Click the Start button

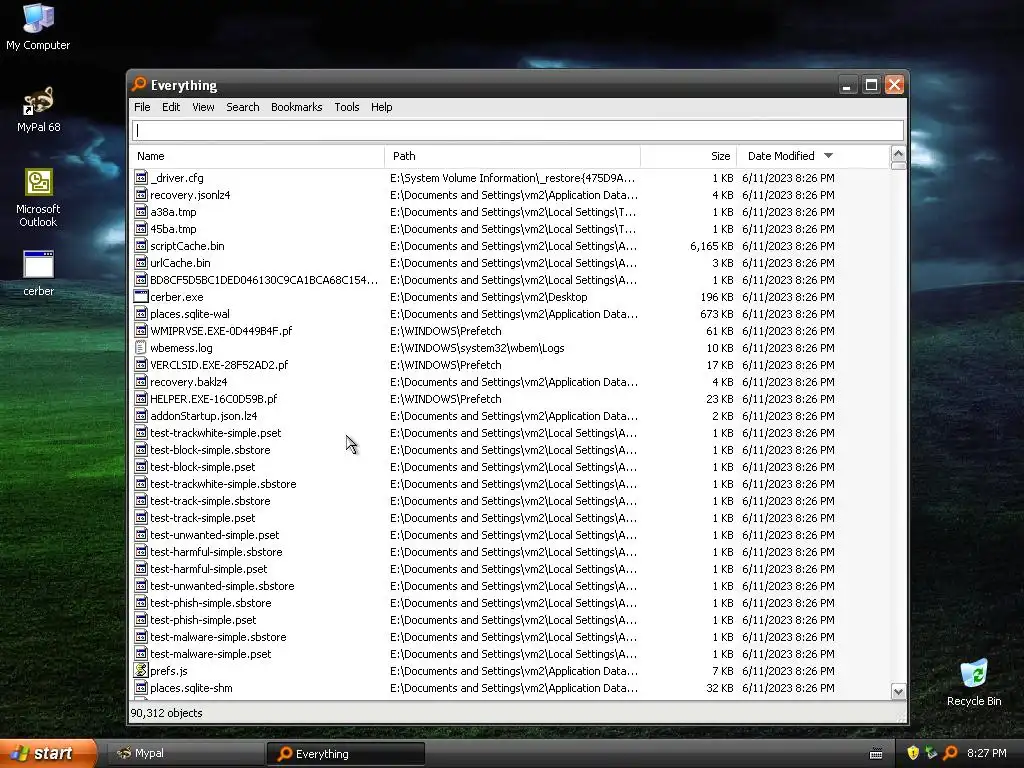pos(48,753)
